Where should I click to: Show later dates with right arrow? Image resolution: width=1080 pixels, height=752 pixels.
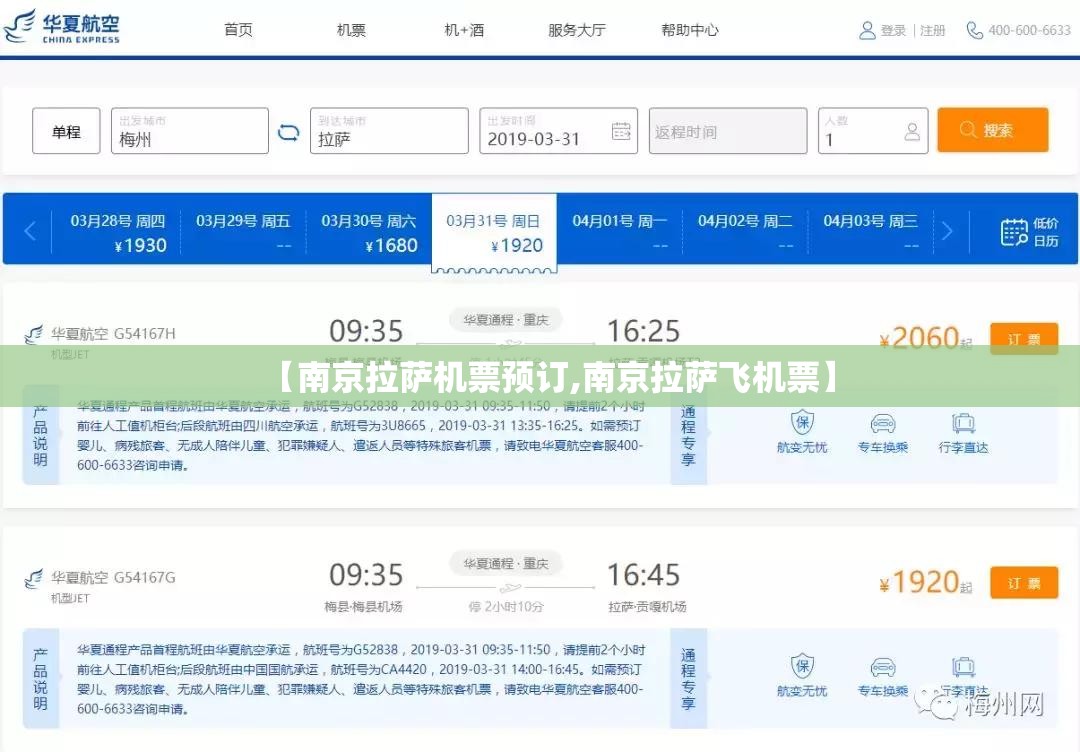point(947,231)
